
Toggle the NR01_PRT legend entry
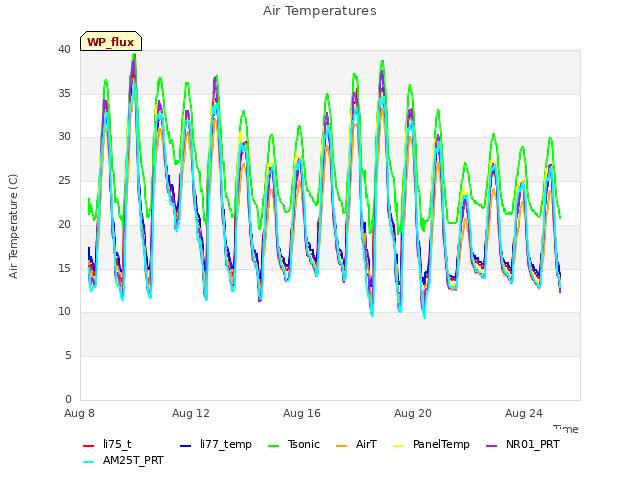[523, 444]
